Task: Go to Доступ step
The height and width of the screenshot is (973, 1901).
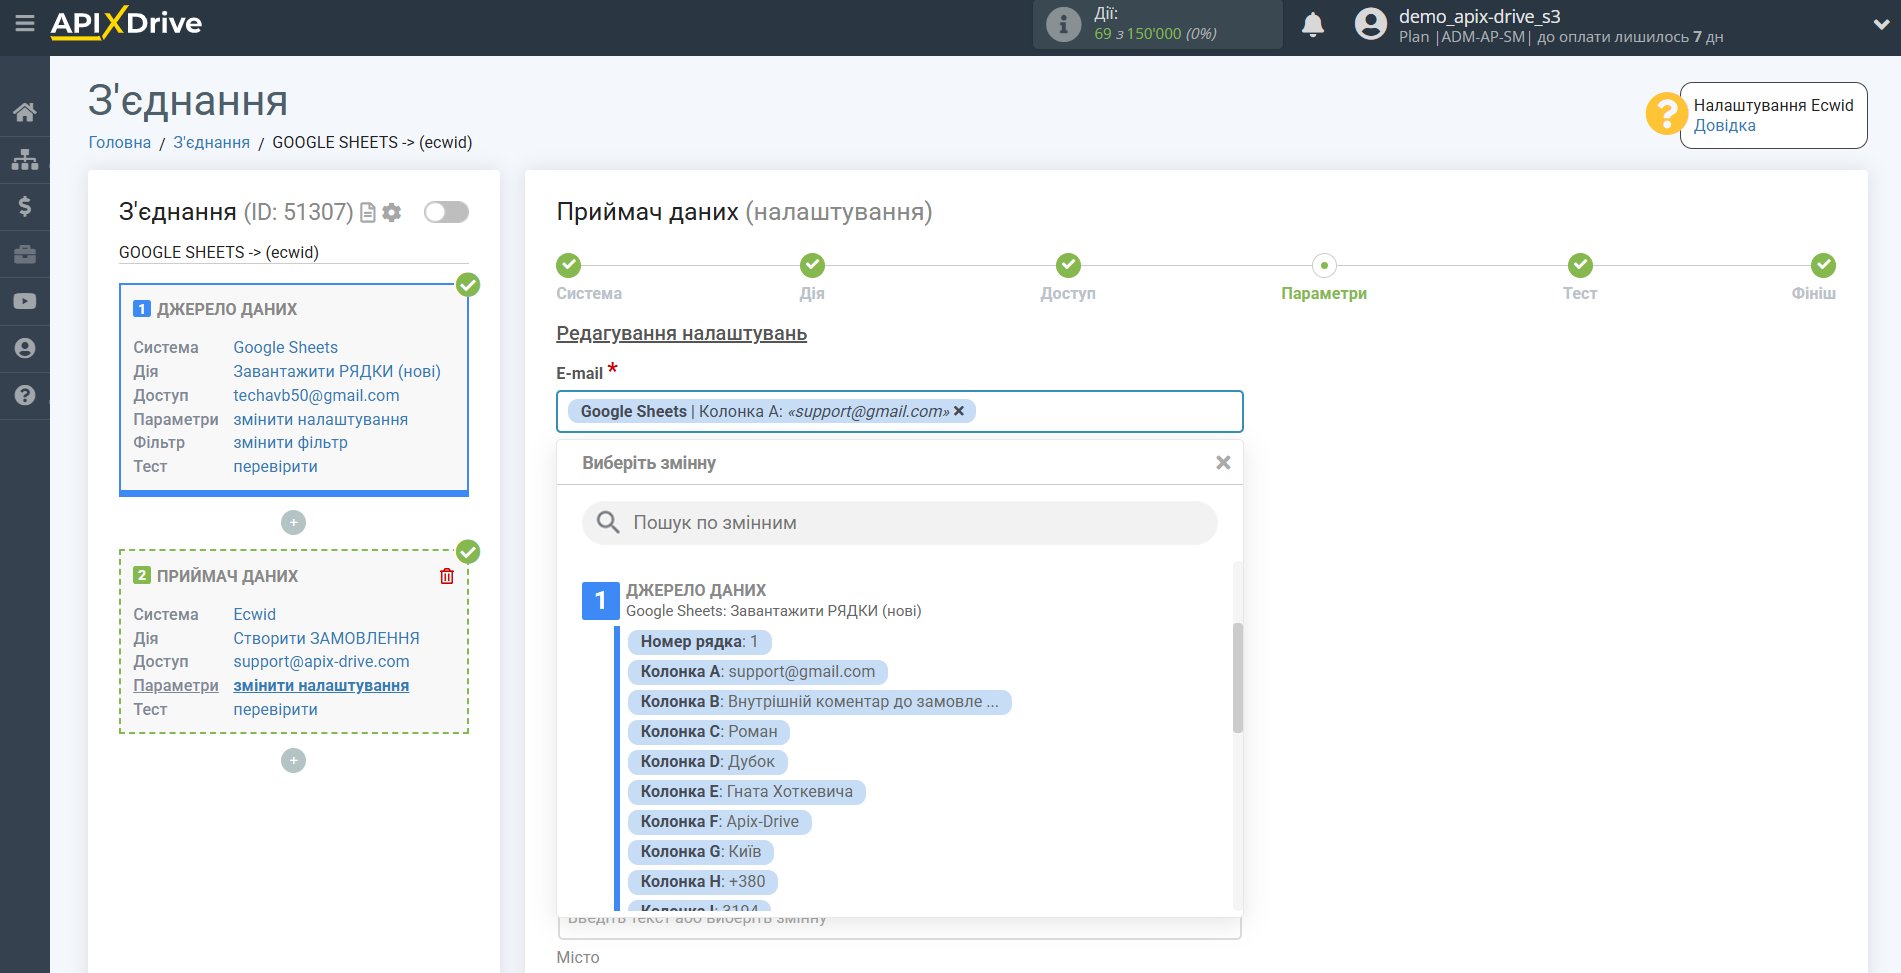Action: coord(1068,265)
